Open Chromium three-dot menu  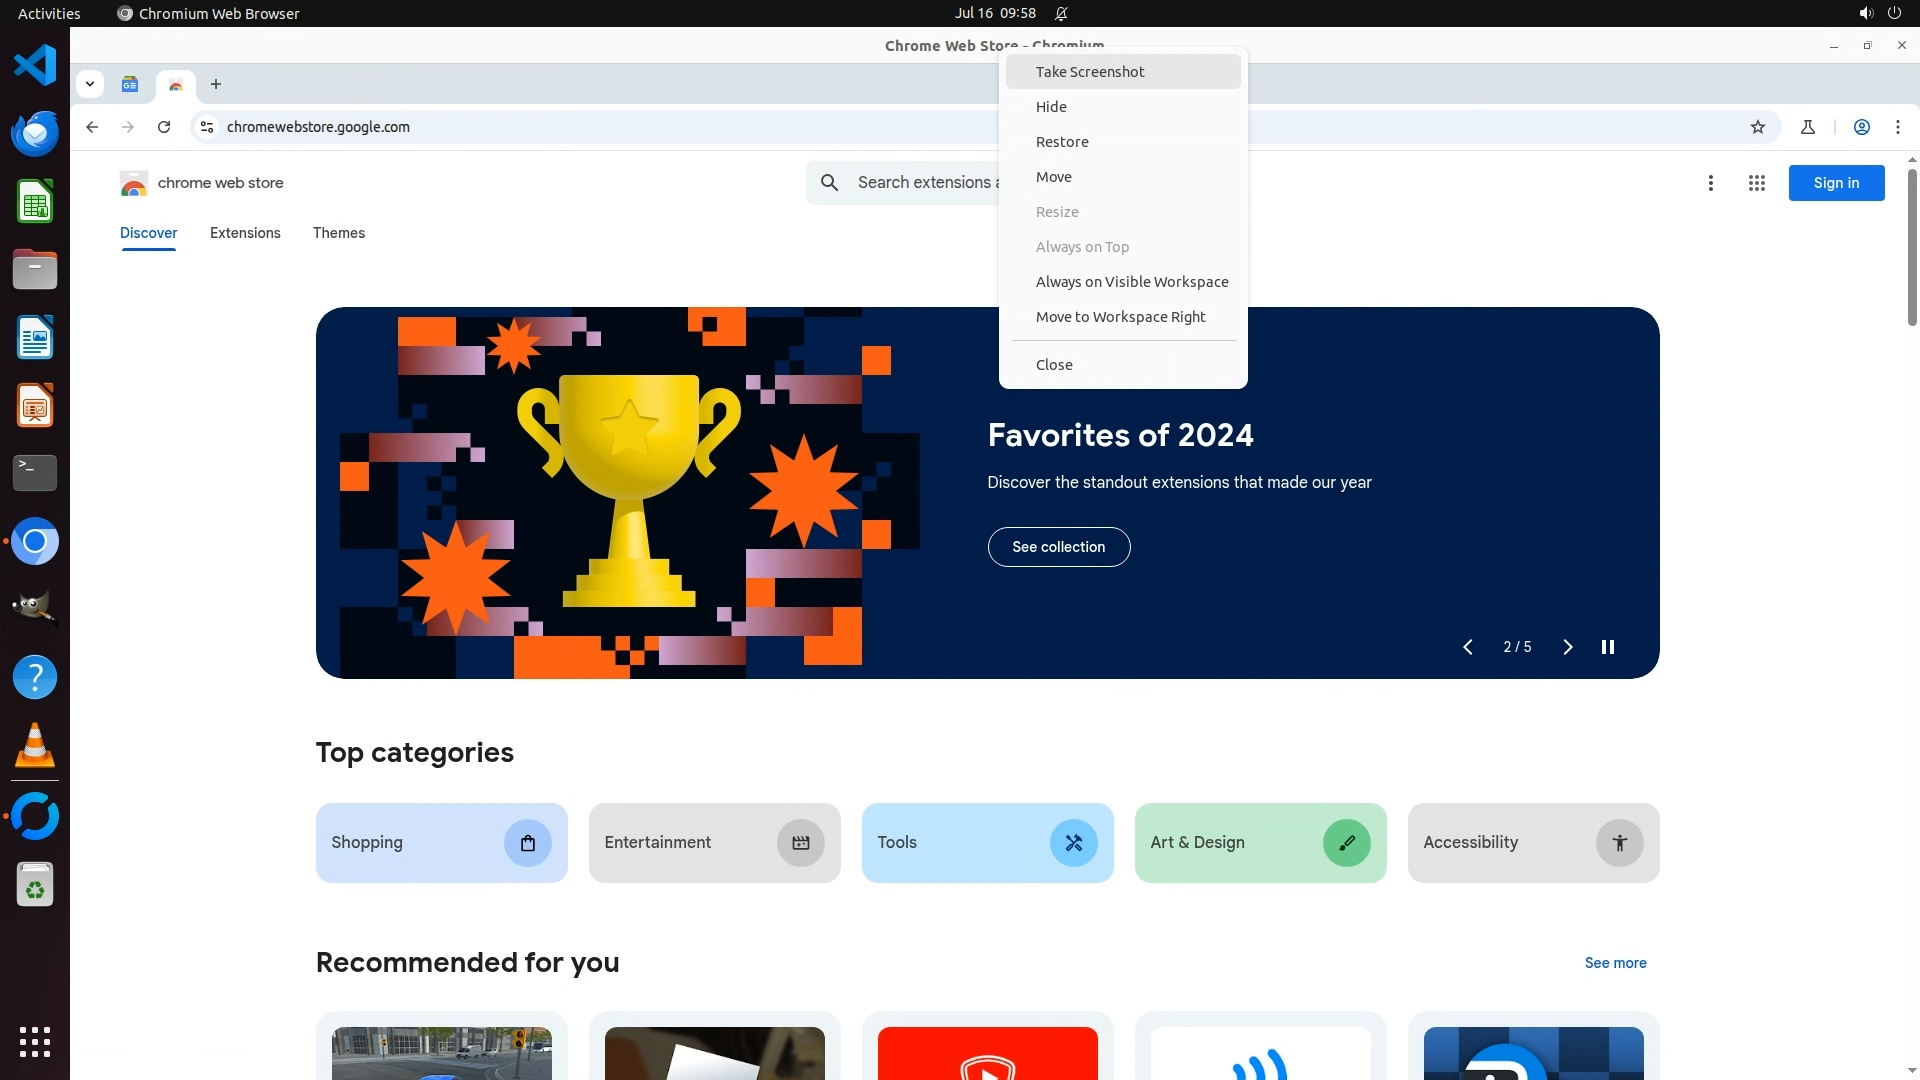[x=1897, y=127]
